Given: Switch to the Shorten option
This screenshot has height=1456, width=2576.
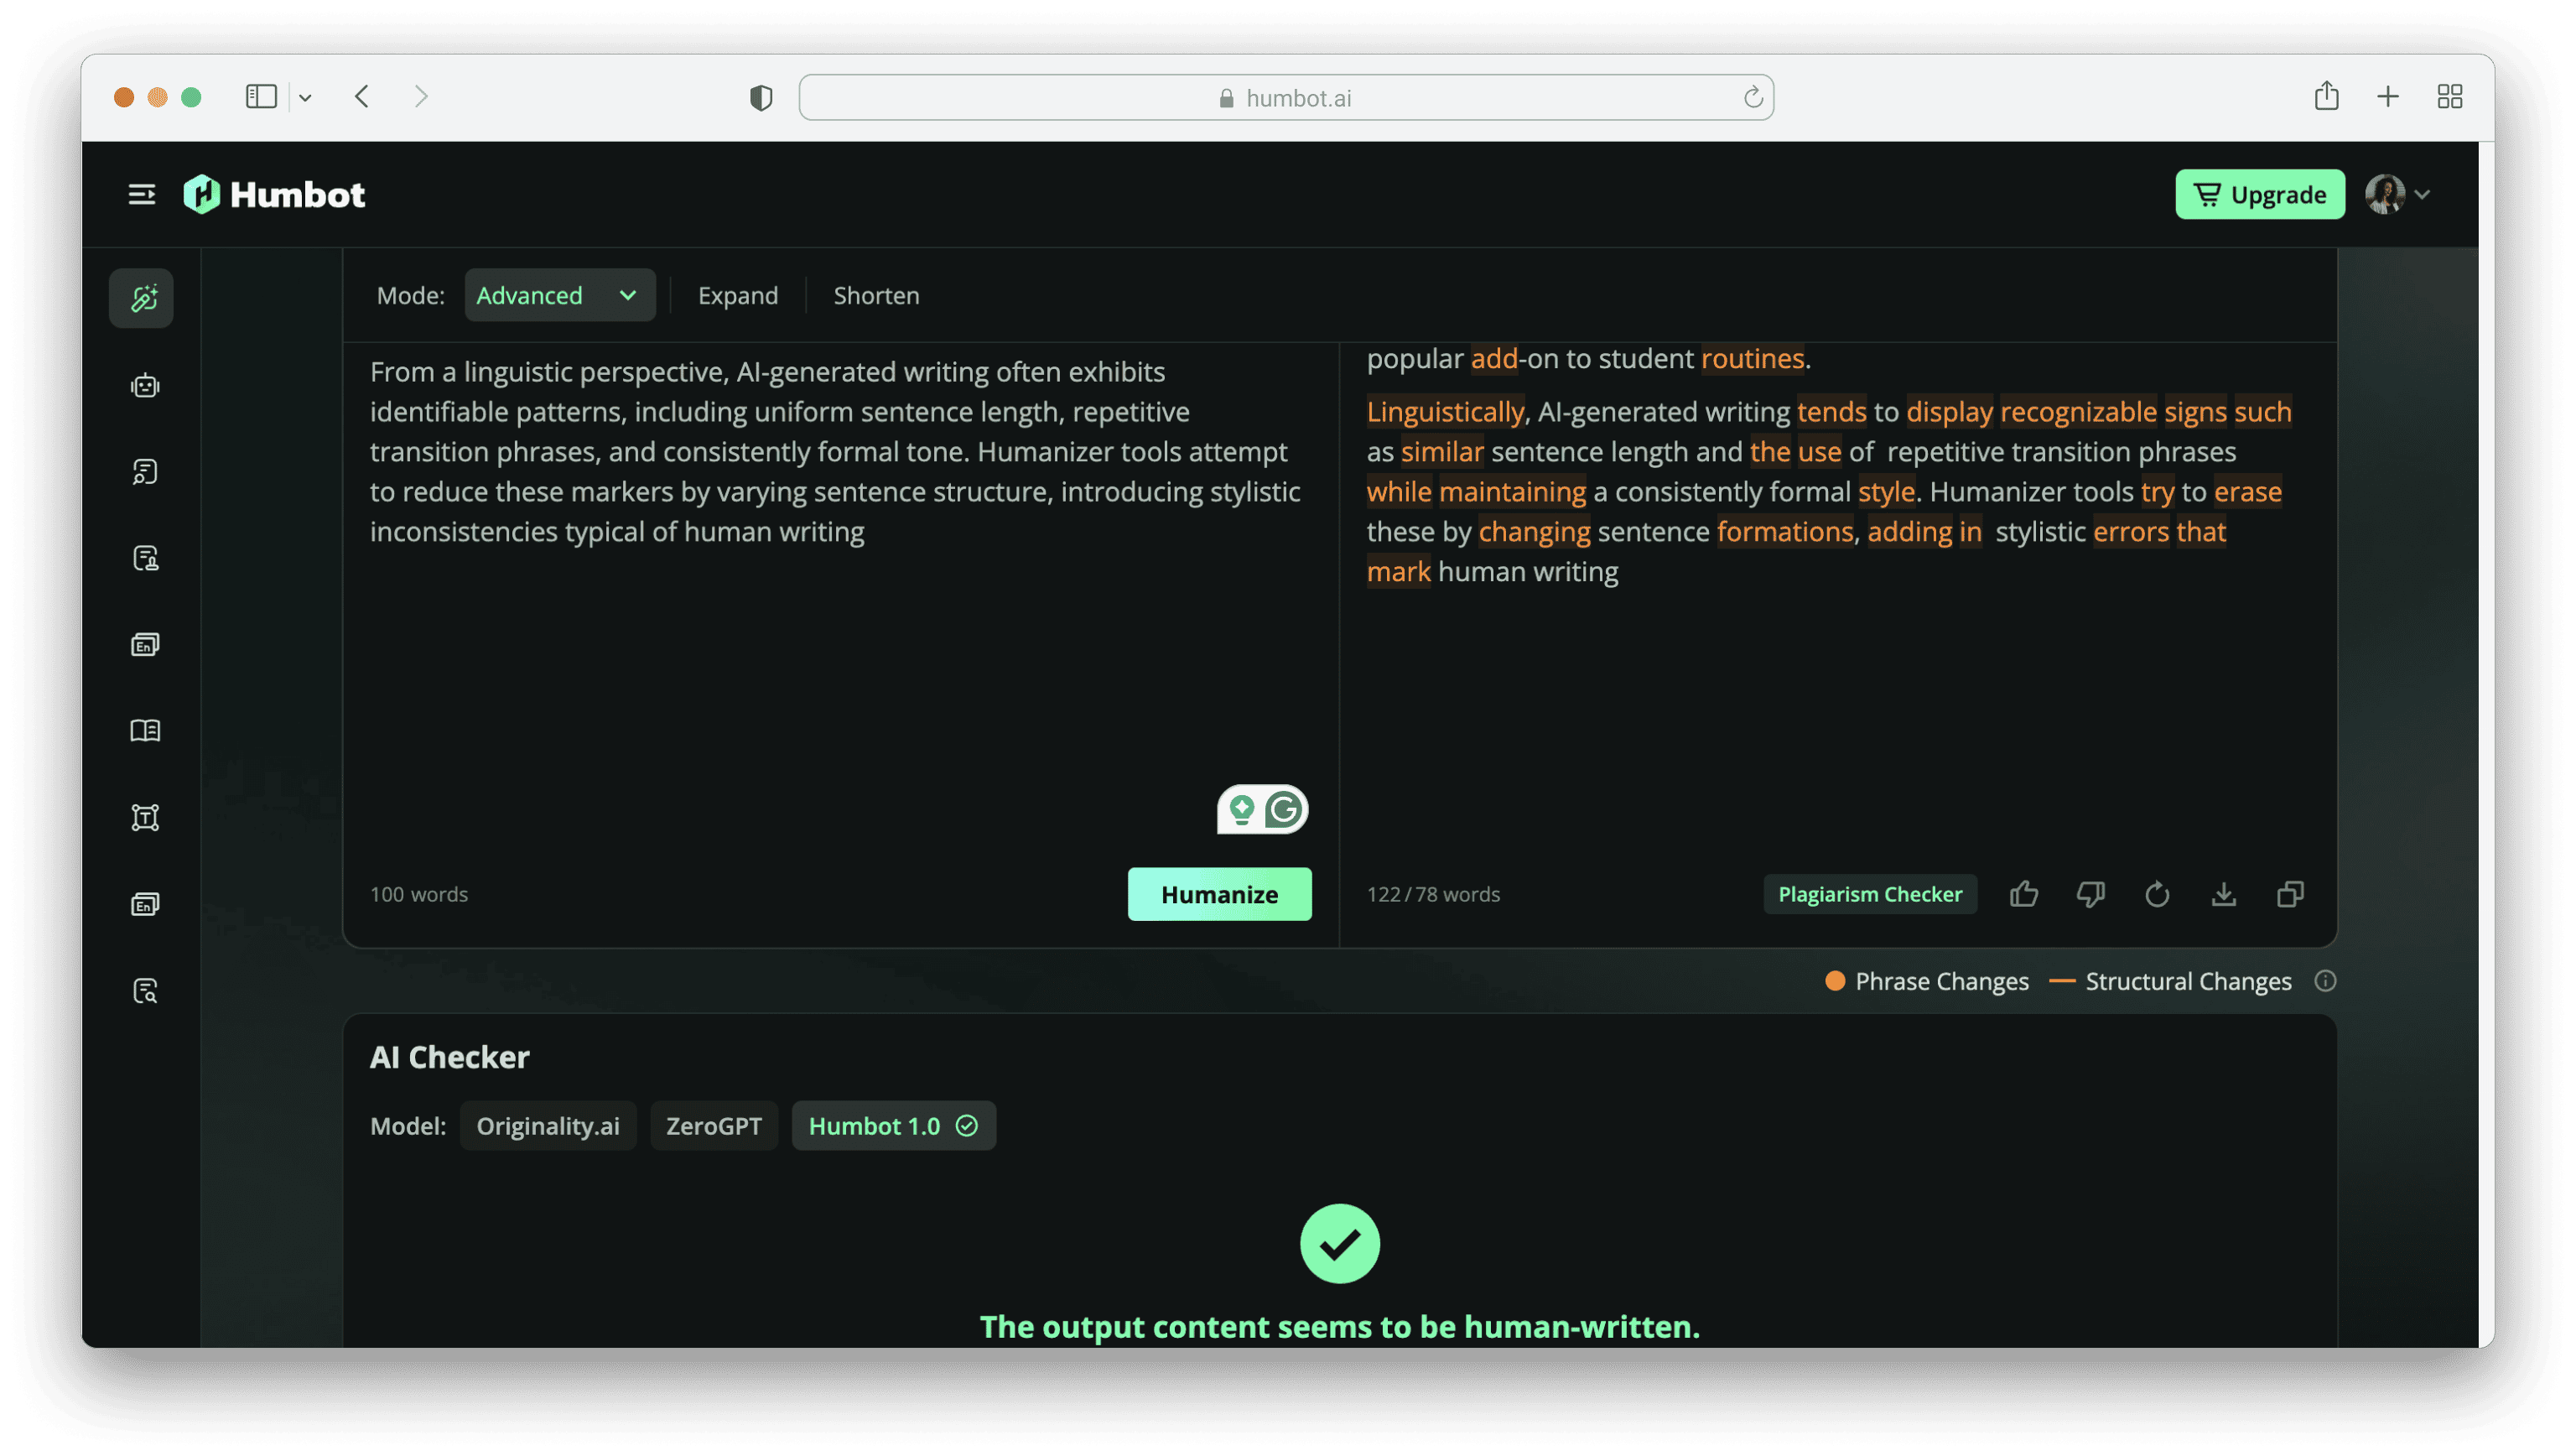Looking at the screenshot, I should click(x=876, y=296).
